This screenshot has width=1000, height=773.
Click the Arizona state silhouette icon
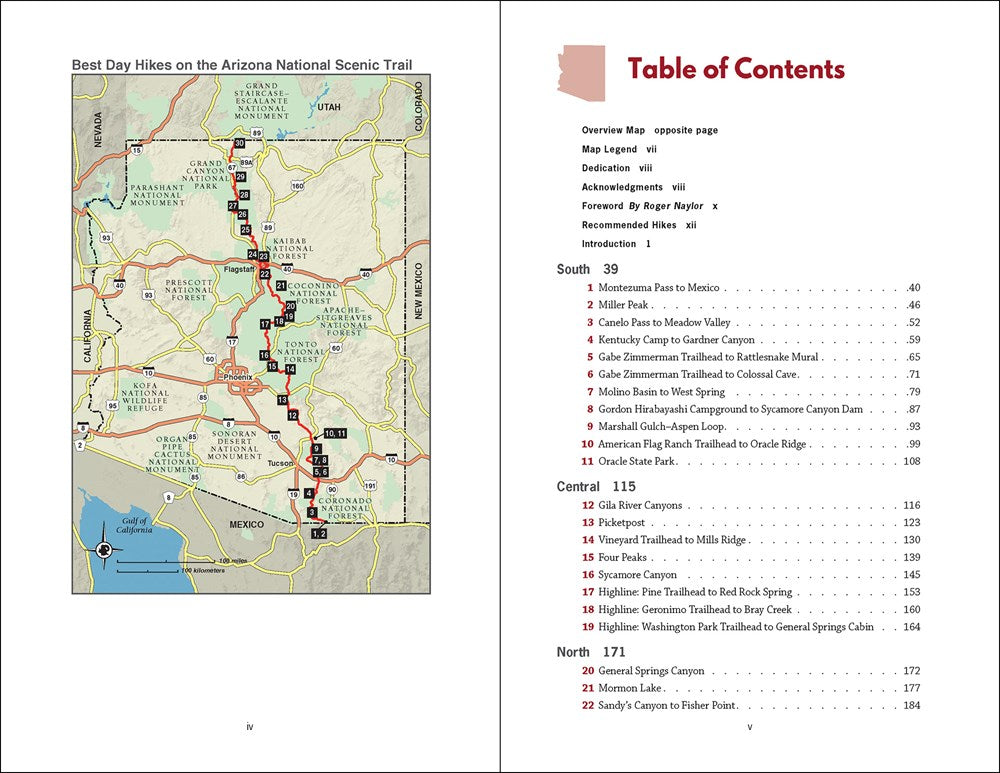pyautogui.click(x=581, y=72)
